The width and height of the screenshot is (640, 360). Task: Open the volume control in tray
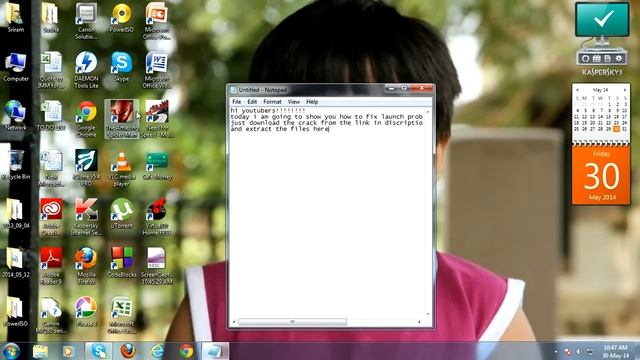pos(578,351)
